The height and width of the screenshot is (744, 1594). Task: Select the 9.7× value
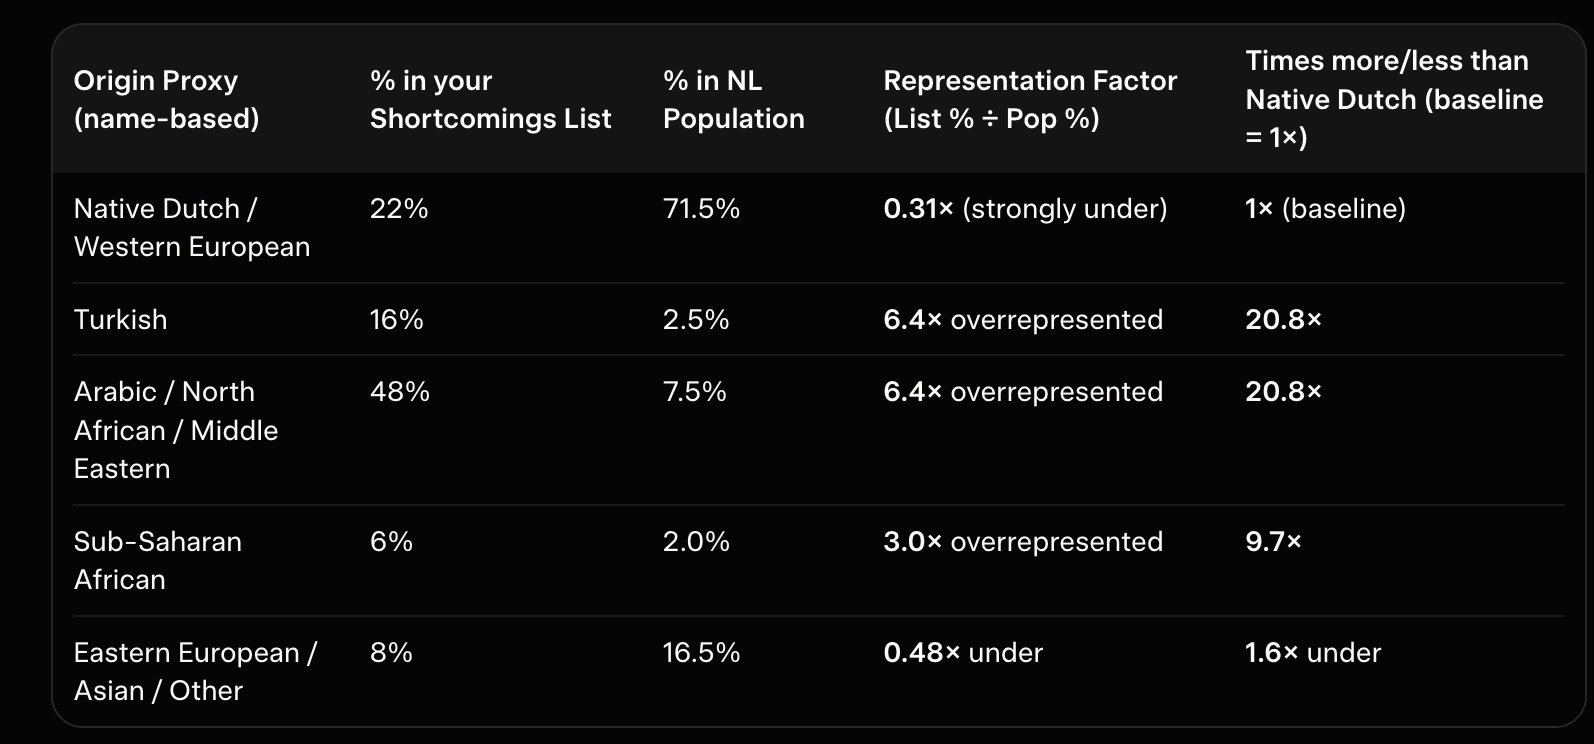coord(1273,542)
